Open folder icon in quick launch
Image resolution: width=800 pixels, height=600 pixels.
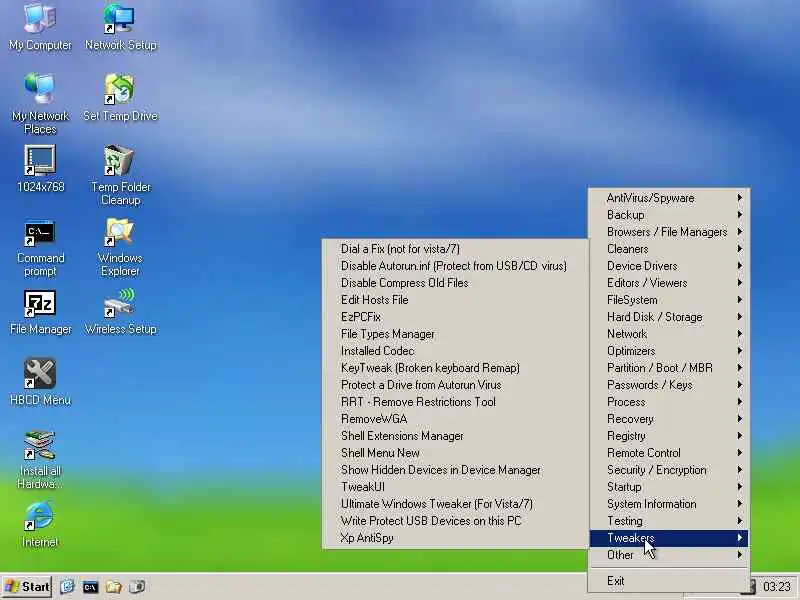(x=113, y=587)
